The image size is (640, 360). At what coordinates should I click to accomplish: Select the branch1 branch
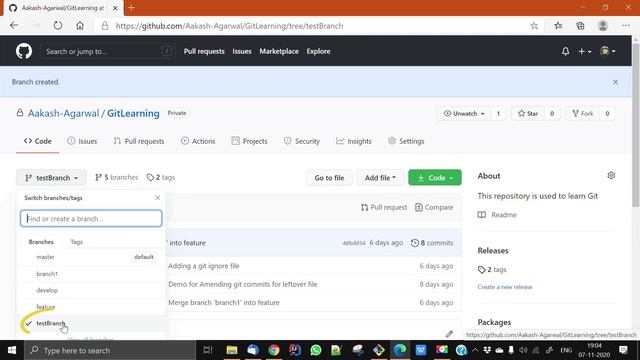point(91,273)
